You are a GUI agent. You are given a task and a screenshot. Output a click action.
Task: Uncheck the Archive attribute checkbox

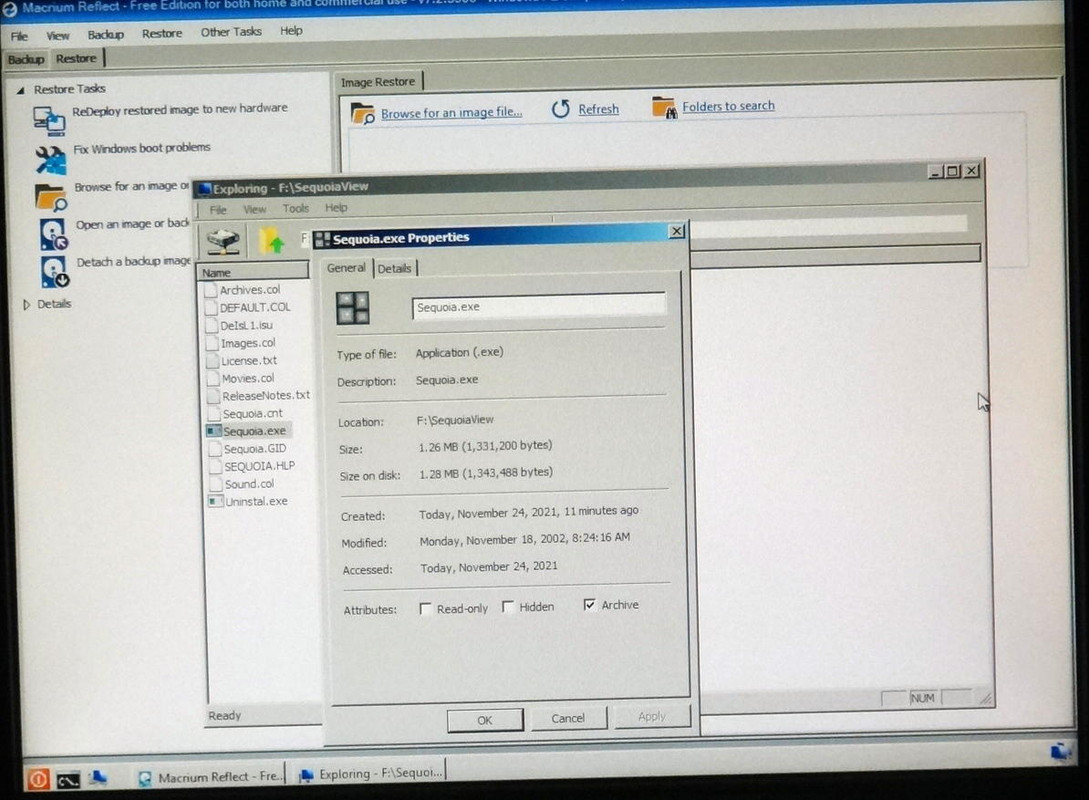click(x=590, y=605)
